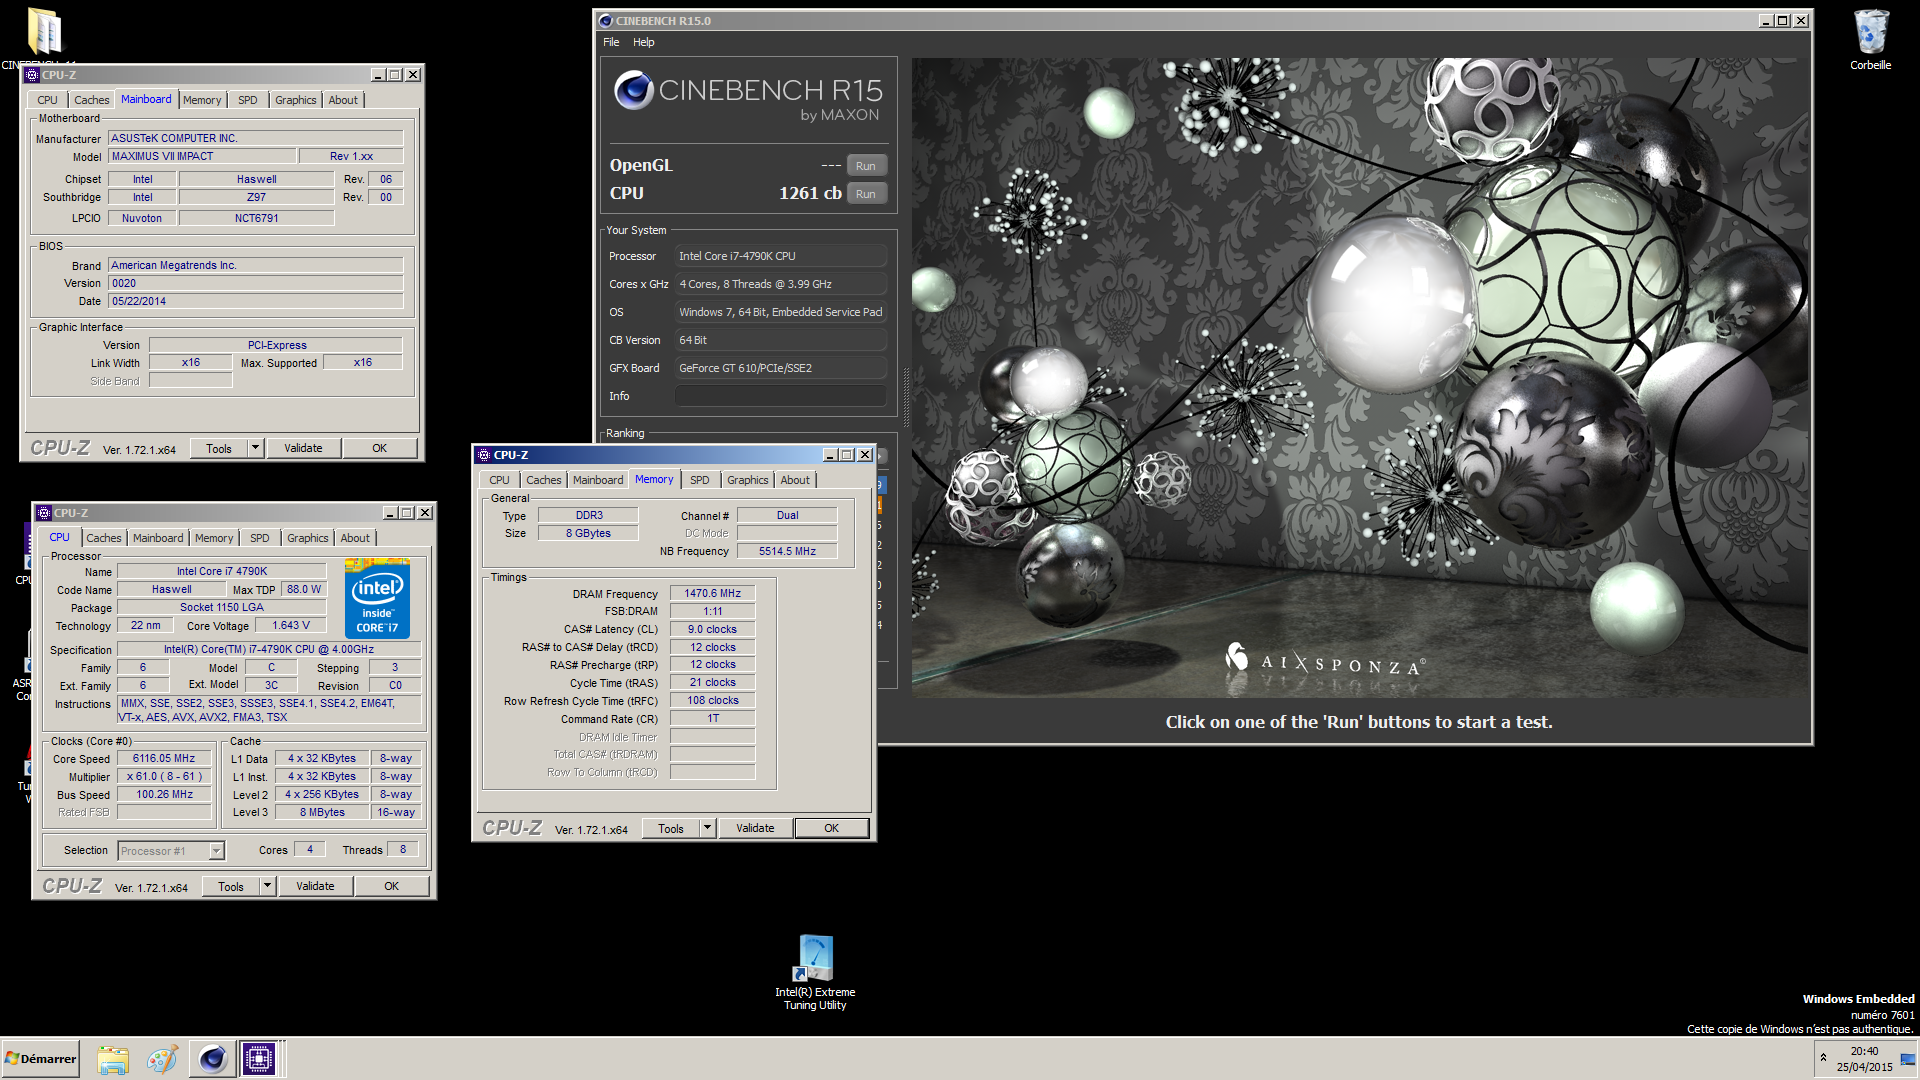
Task: Click the Cinebench R15 logo sphere
Action: click(634, 90)
